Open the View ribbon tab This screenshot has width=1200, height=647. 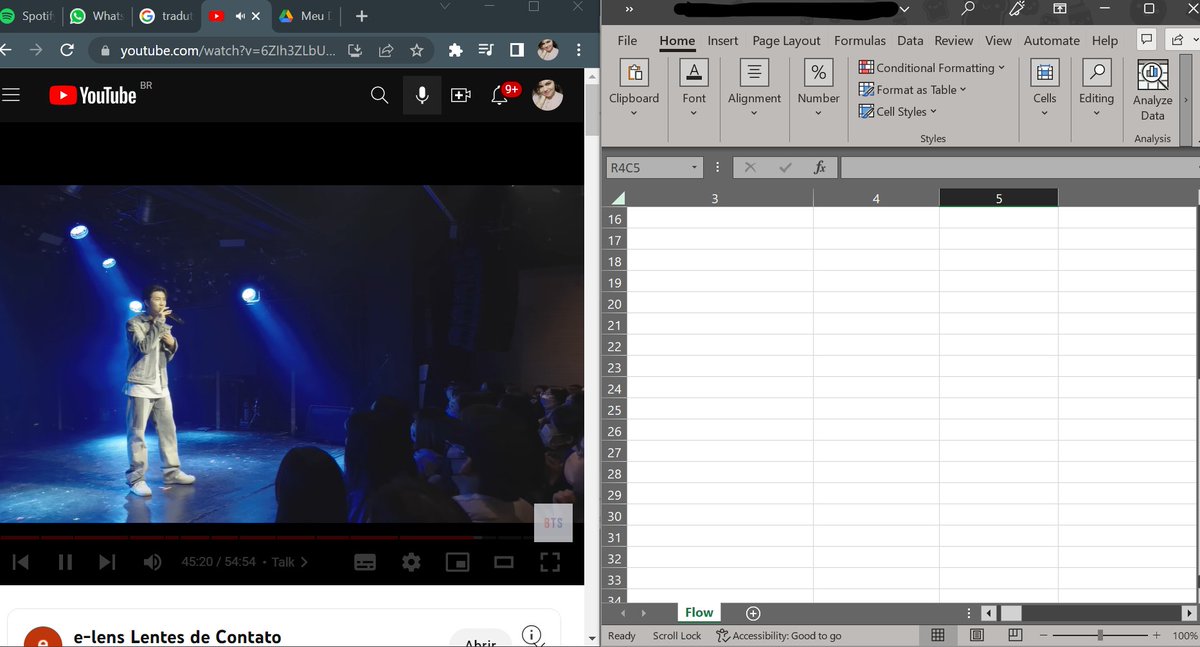pyautogui.click(x=998, y=40)
